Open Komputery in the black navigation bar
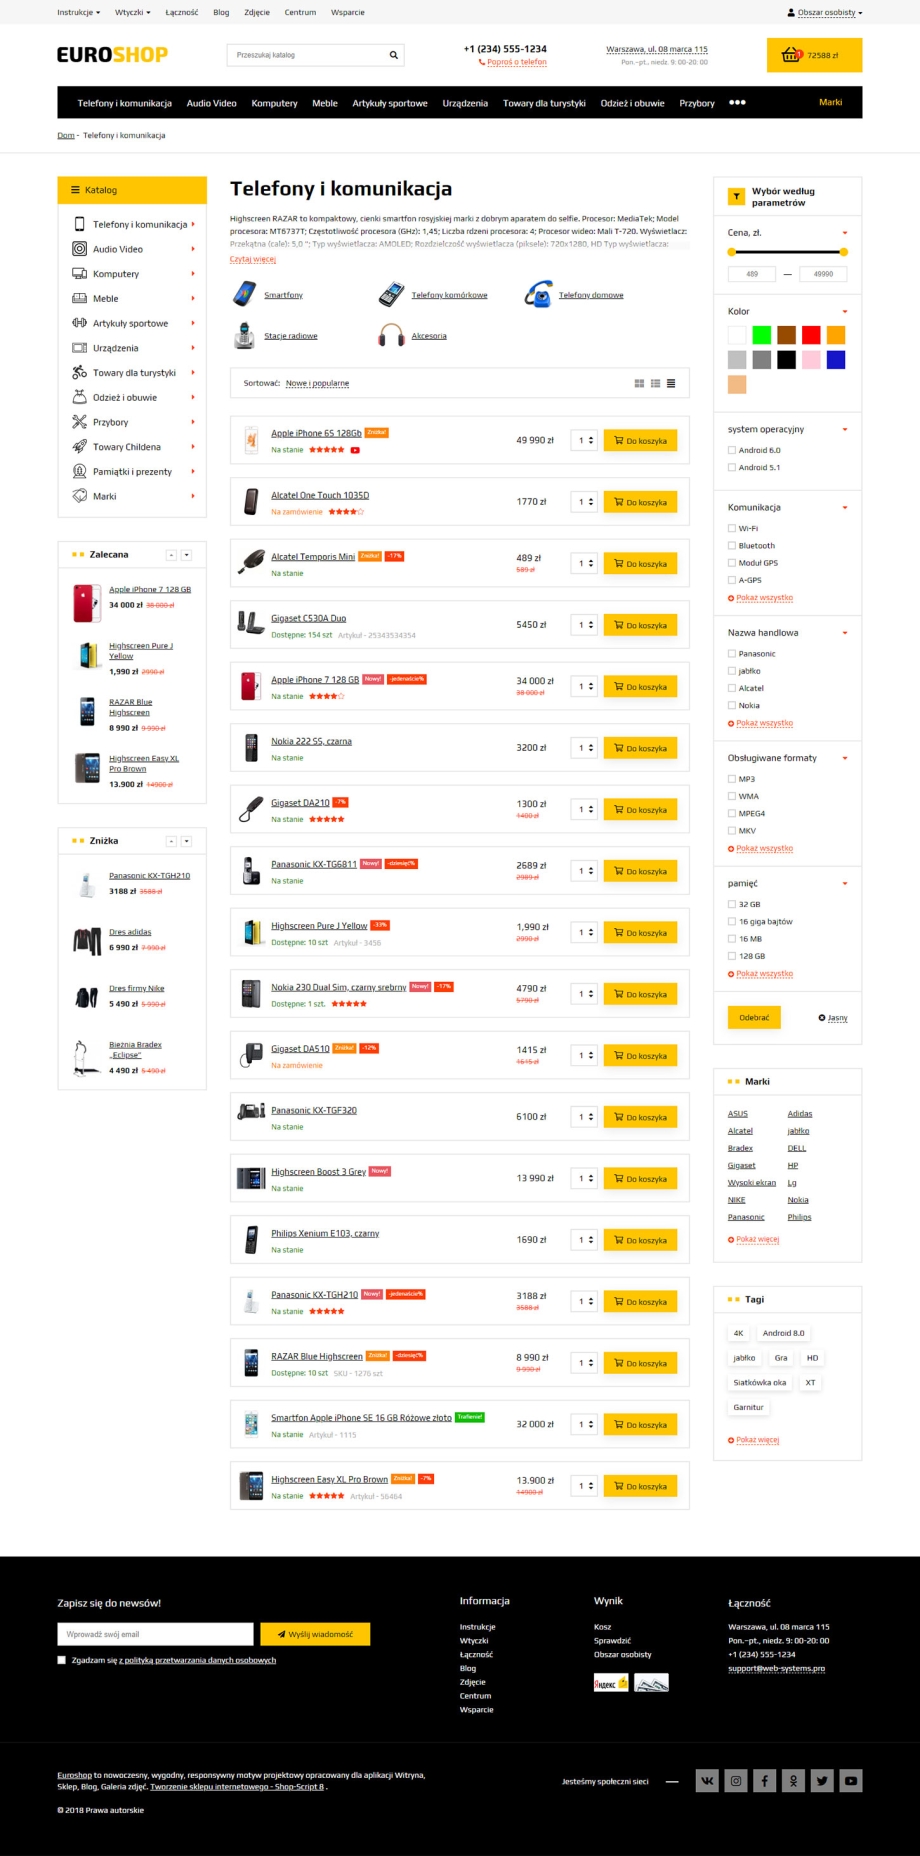The width and height of the screenshot is (920, 1856). tap(274, 103)
